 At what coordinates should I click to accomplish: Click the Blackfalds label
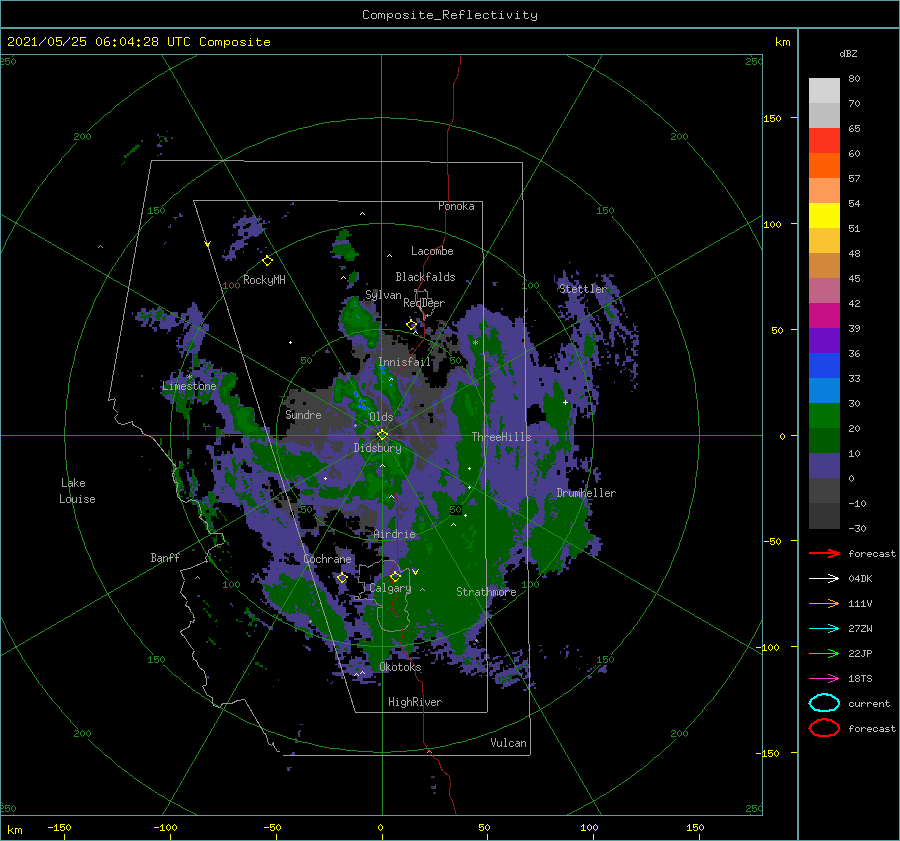pyautogui.click(x=425, y=277)
